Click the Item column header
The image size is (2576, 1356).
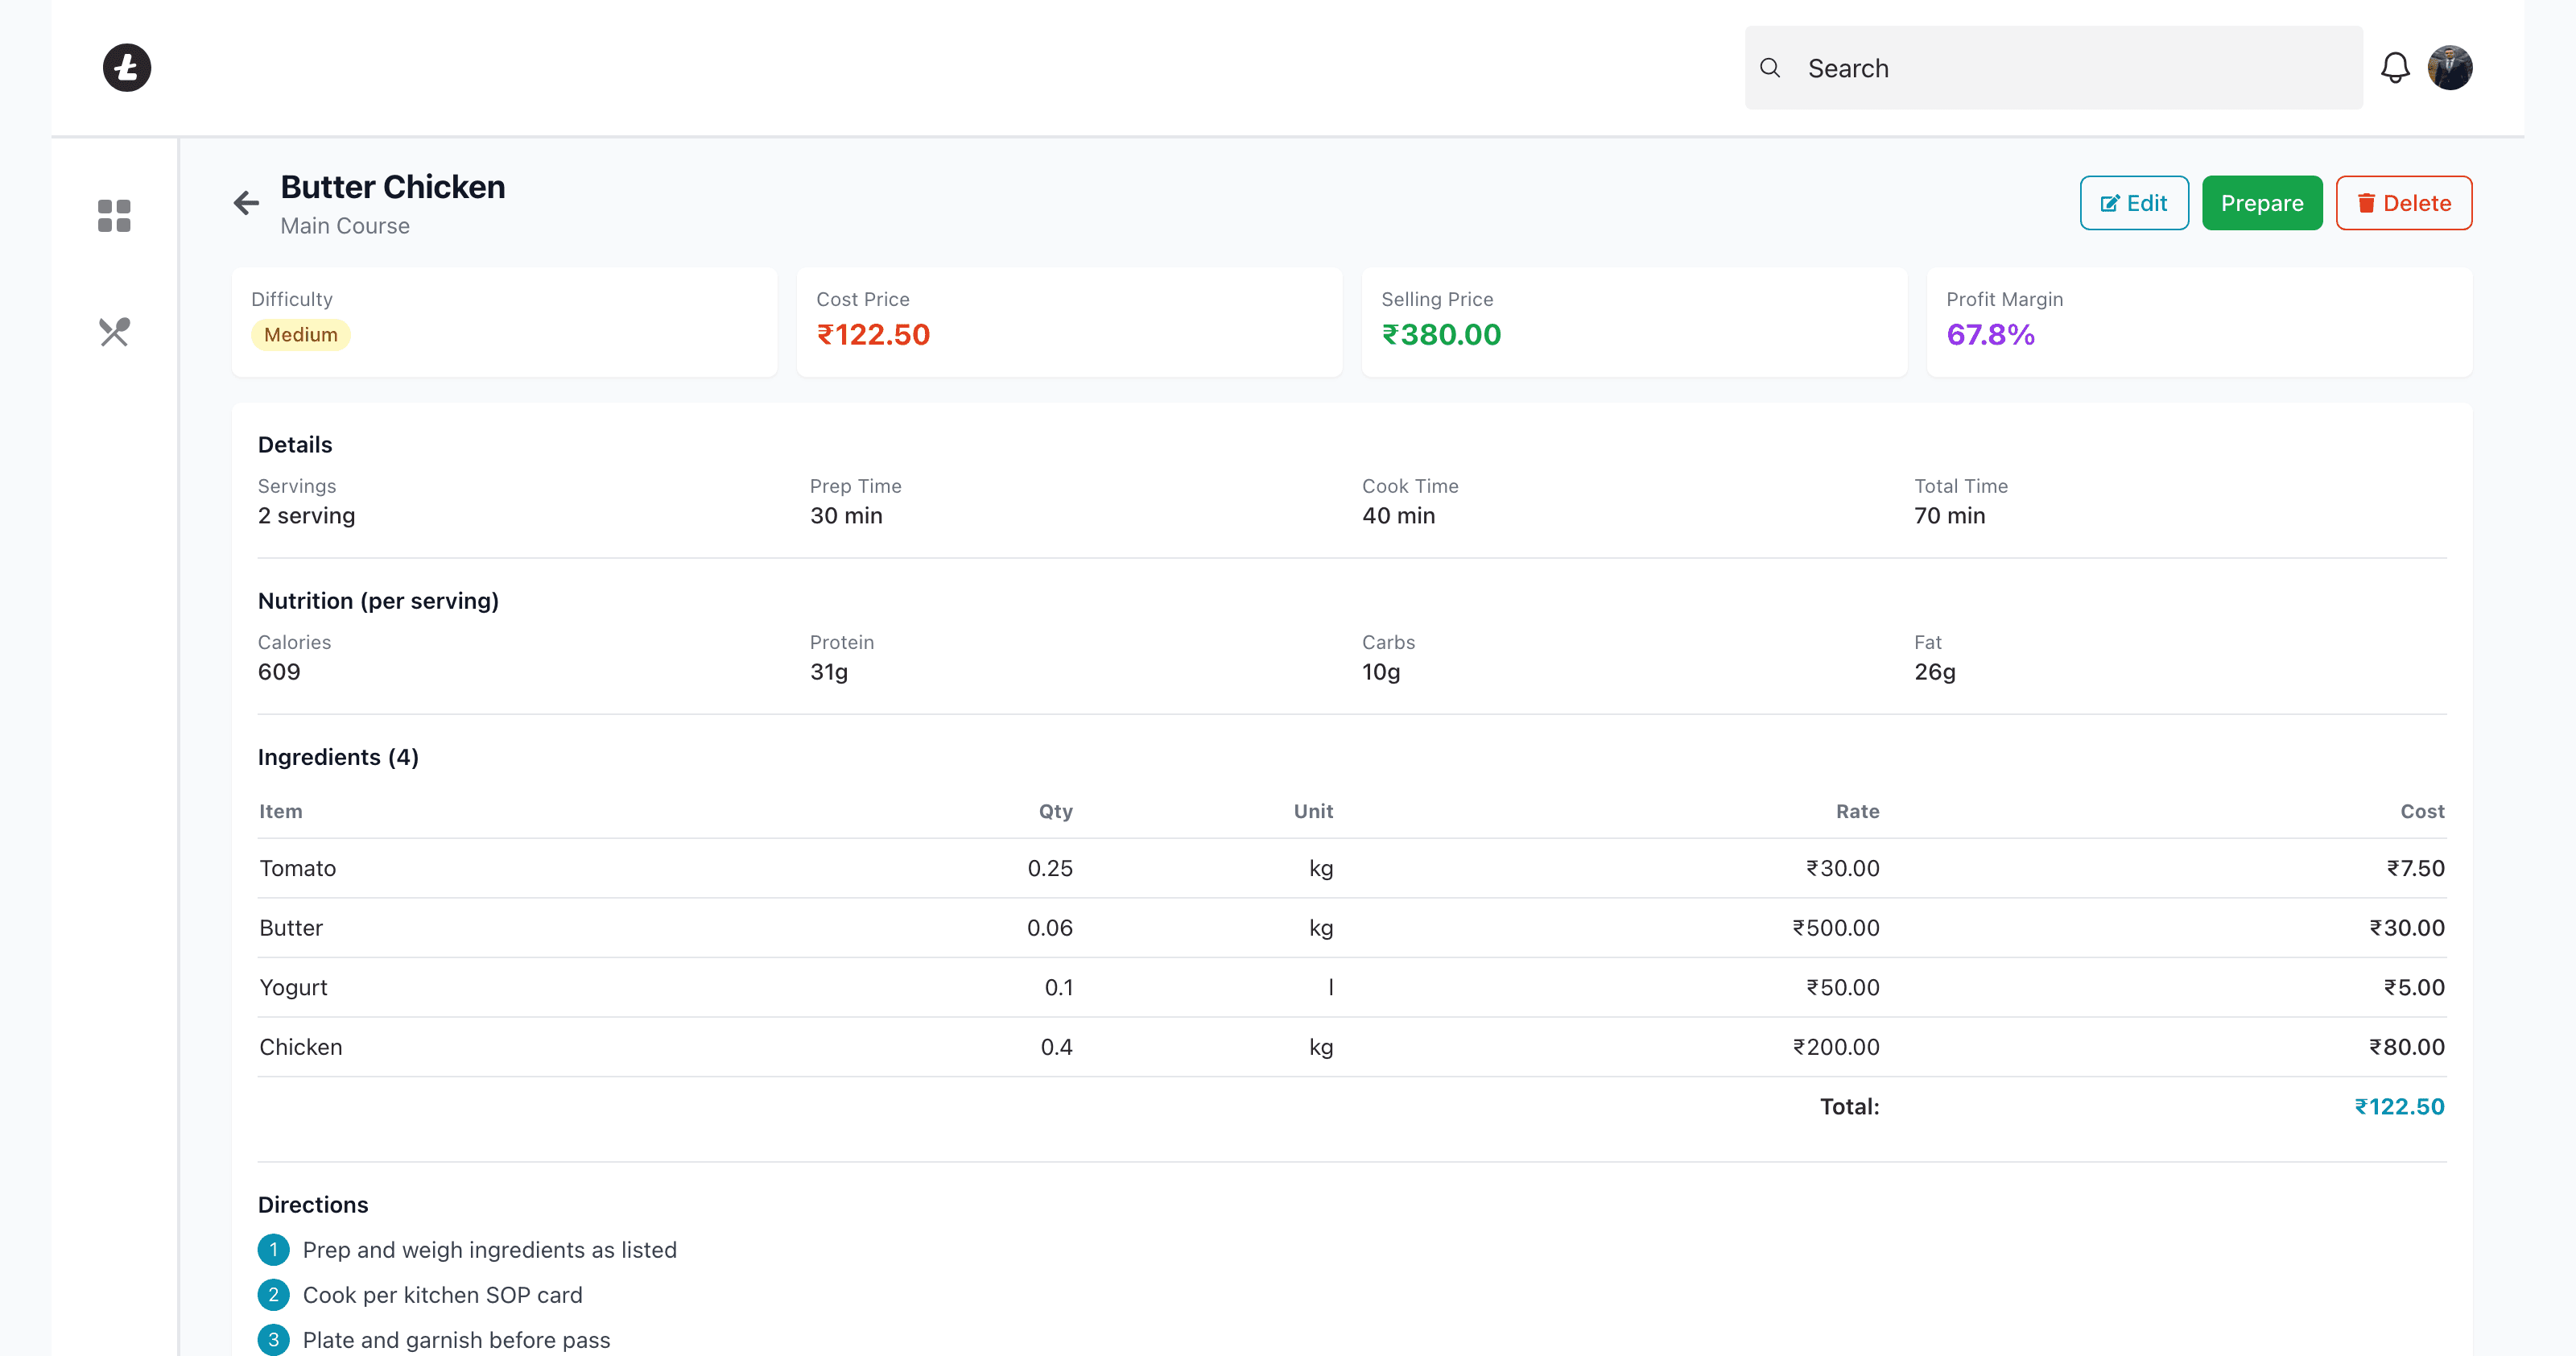(281, 811)
